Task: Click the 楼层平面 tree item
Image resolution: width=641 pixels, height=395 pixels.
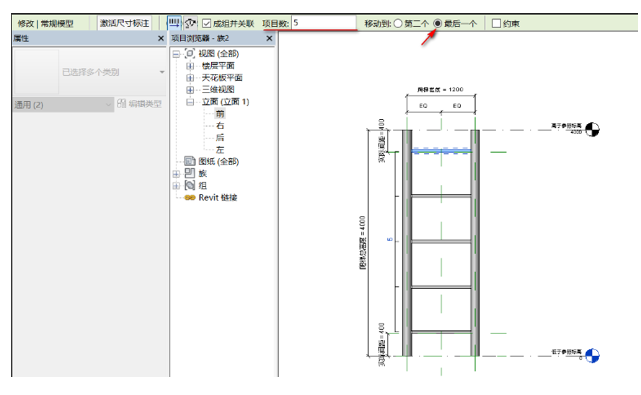Action: pos(218,66)
